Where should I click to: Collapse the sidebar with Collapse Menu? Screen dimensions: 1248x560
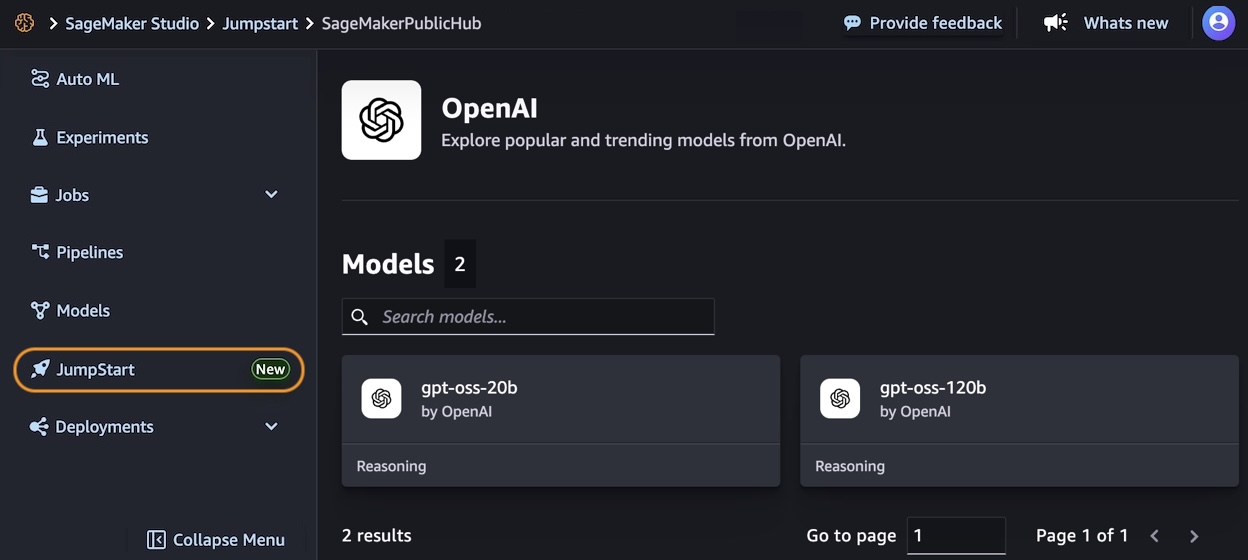coord(216,540)
